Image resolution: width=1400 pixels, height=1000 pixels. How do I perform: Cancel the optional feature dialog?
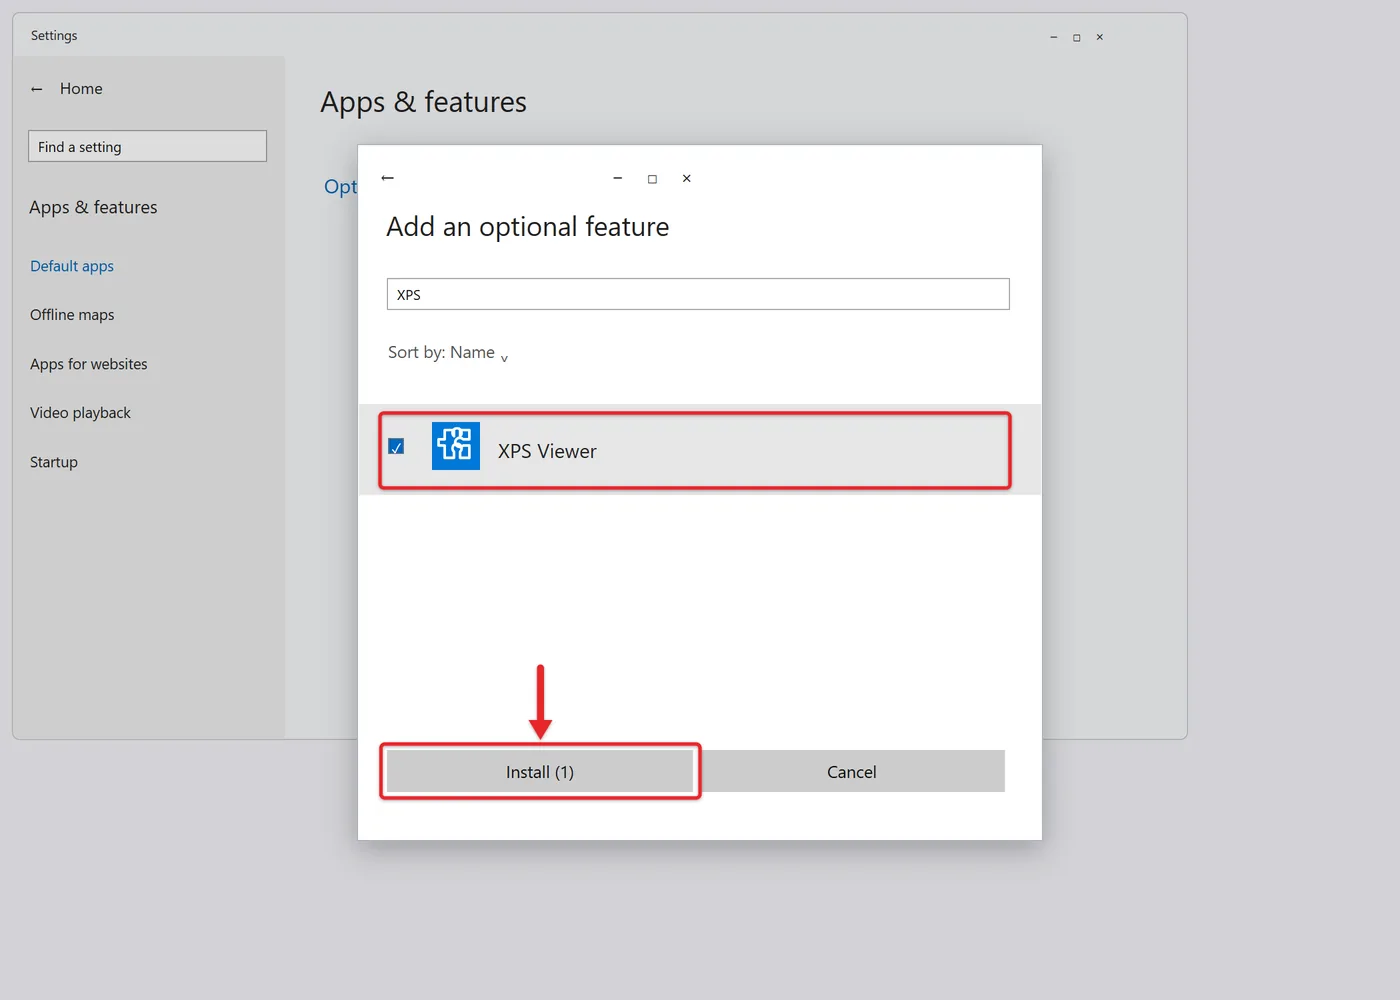852,772
